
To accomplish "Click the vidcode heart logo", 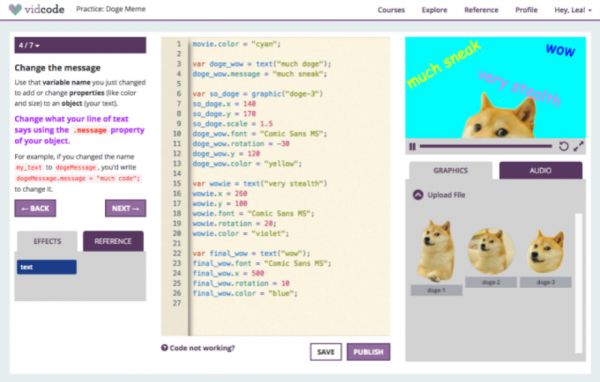I will [15, 9].
